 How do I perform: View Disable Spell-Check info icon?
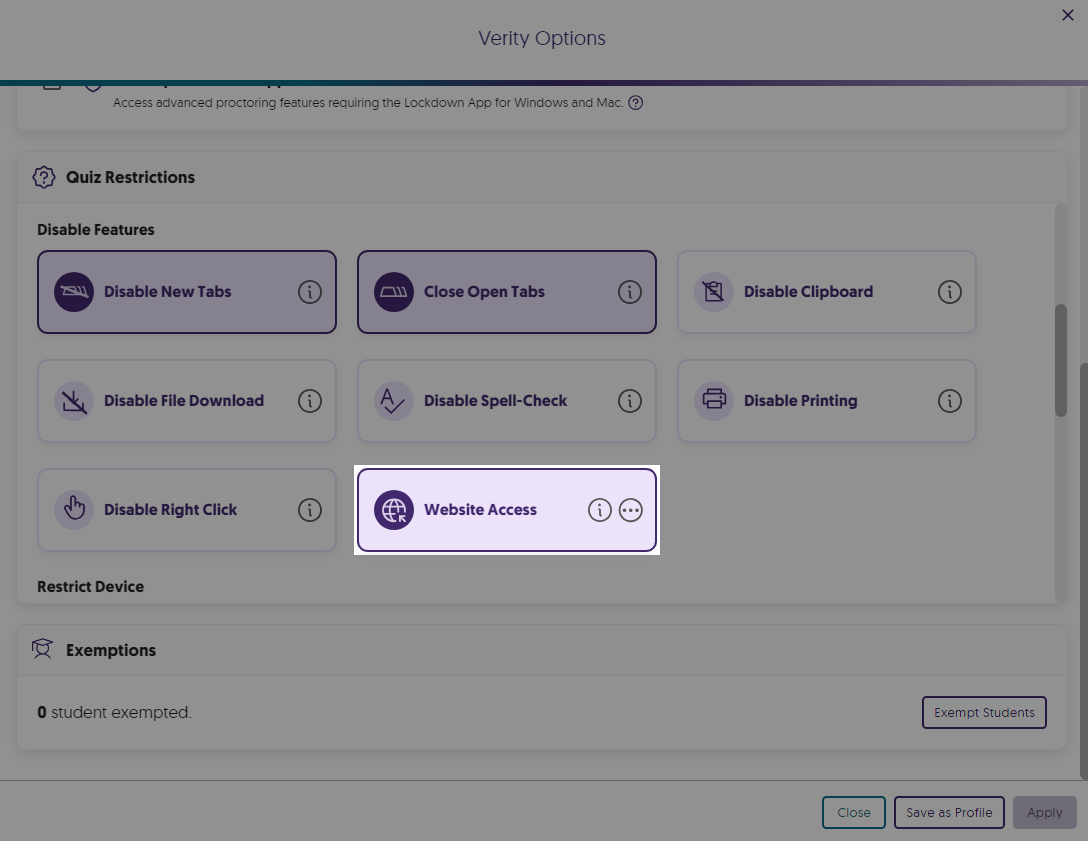629,401
